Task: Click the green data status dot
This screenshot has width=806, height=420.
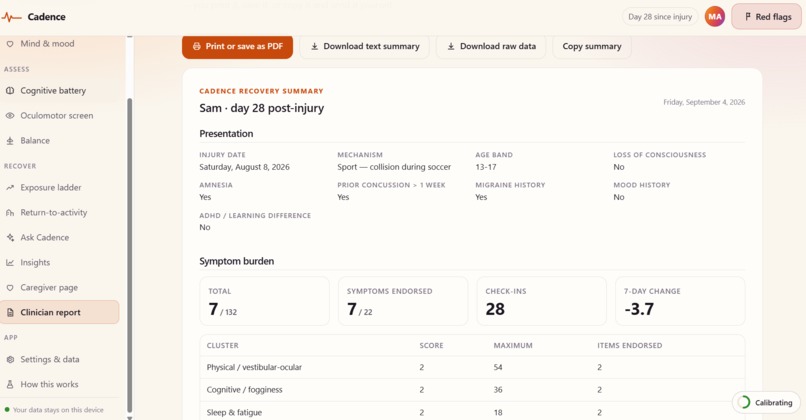Action: tap(7, 410)
